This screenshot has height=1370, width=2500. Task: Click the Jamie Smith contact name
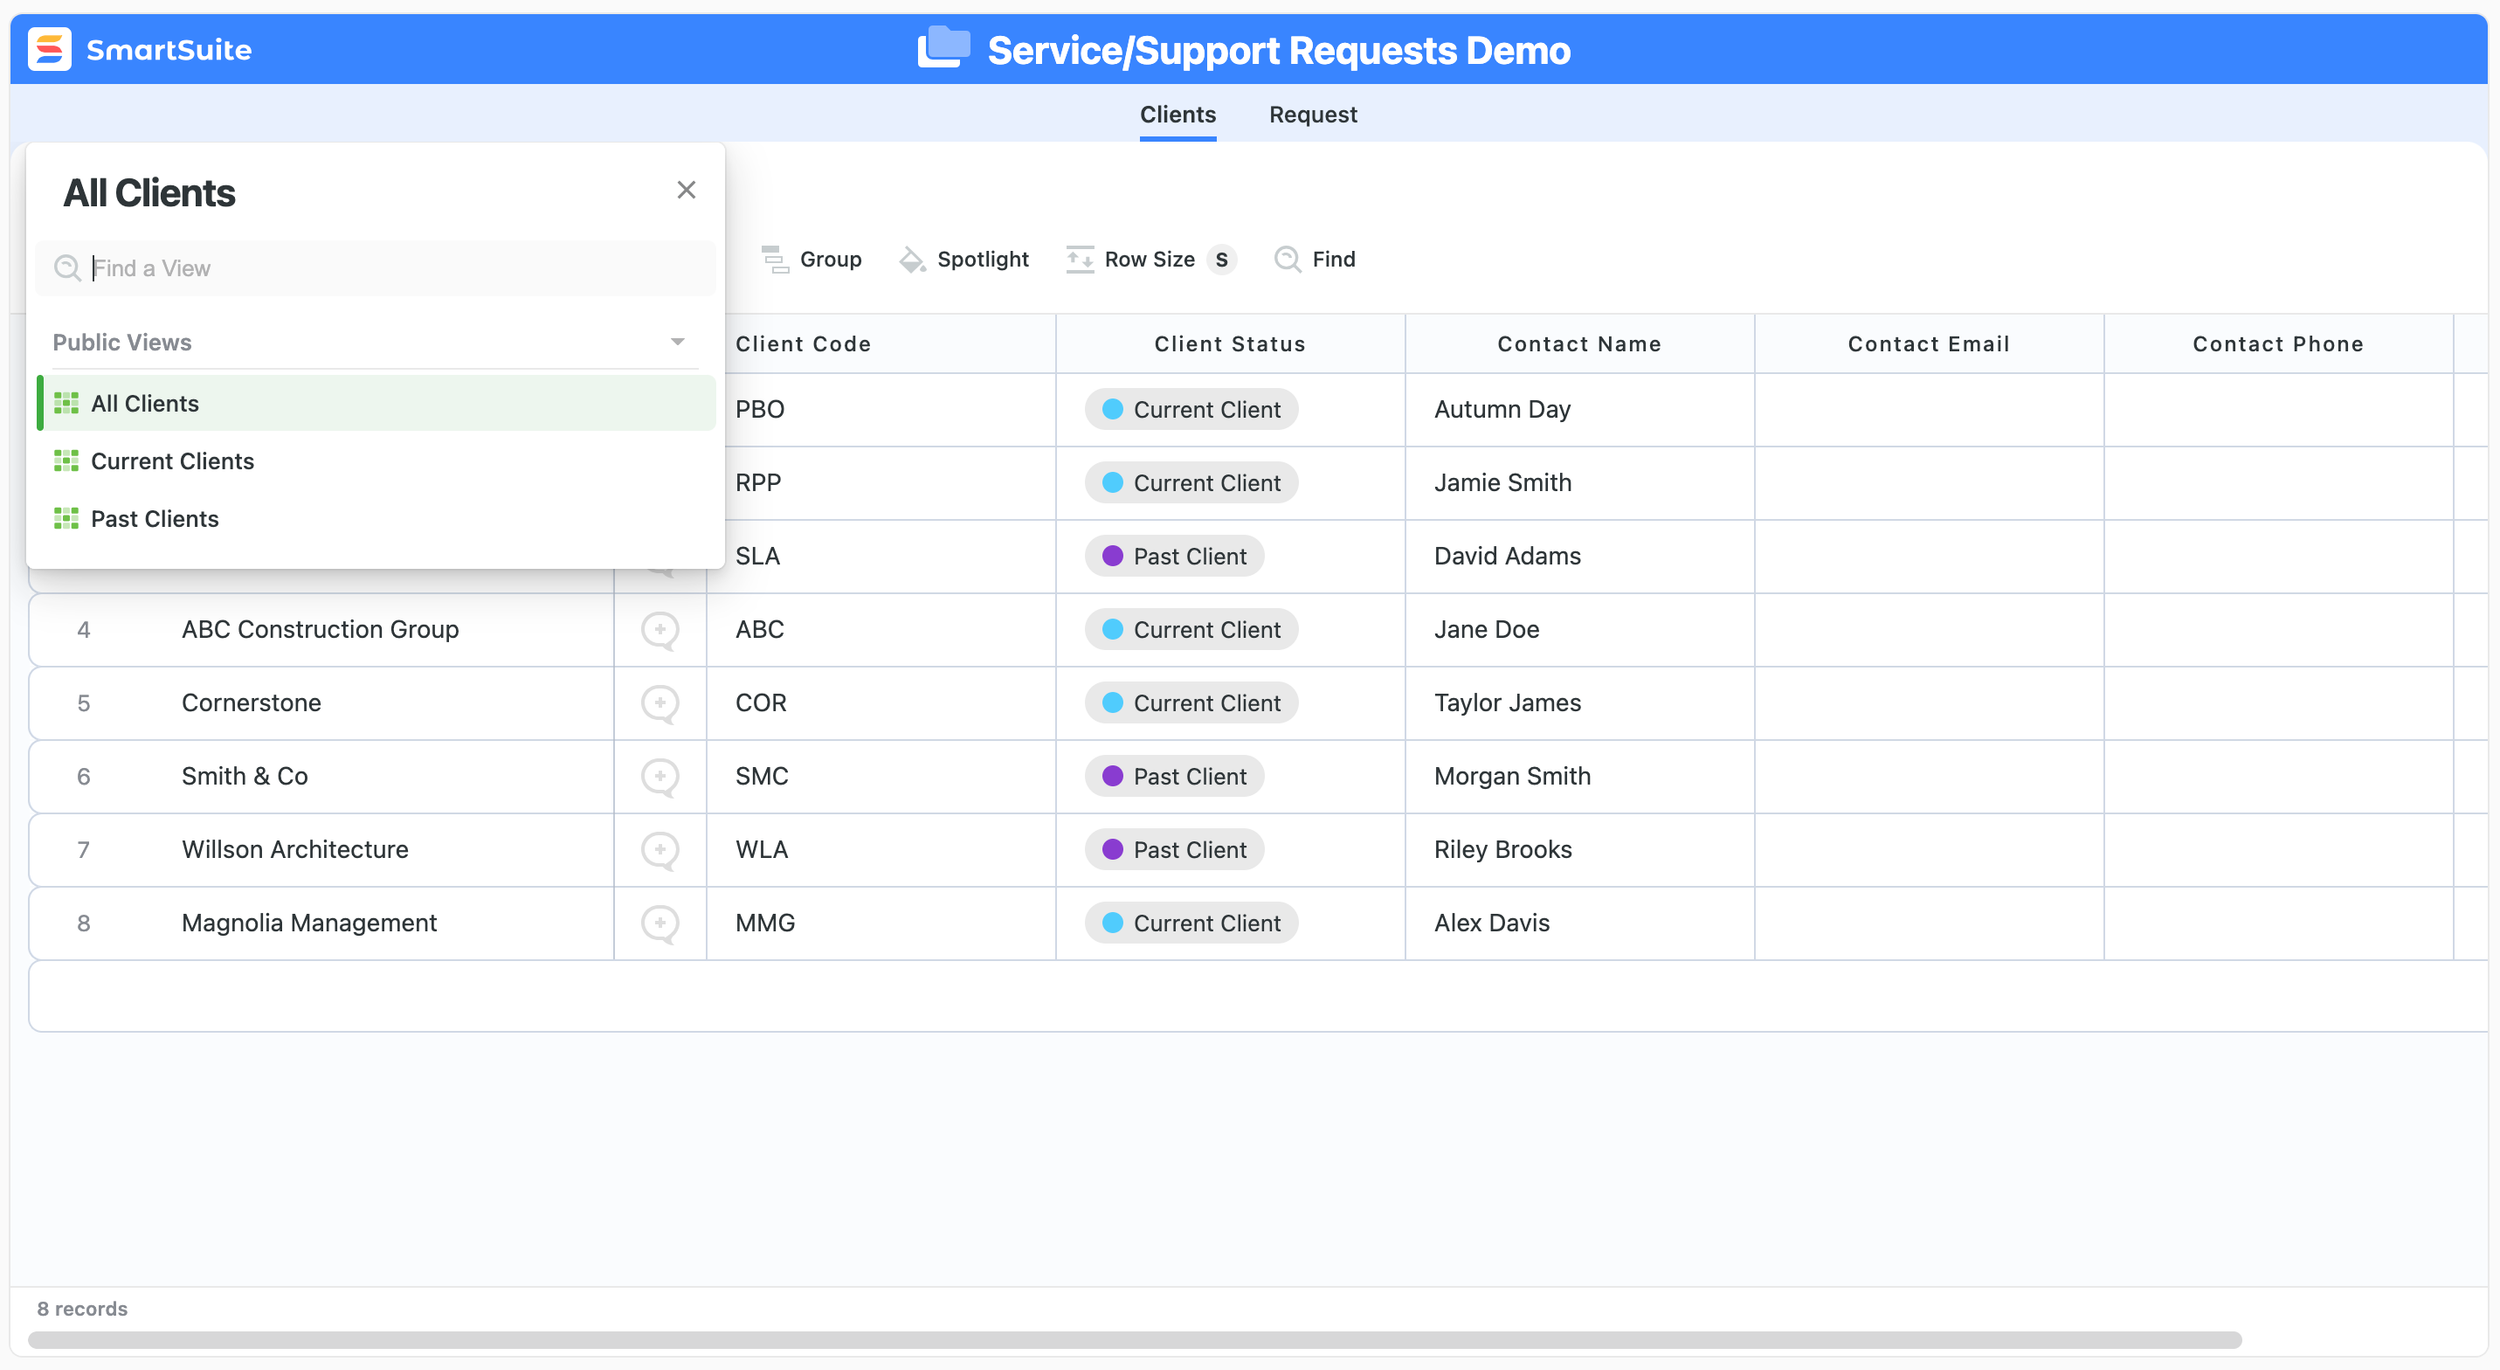[x=1502, y=483]
